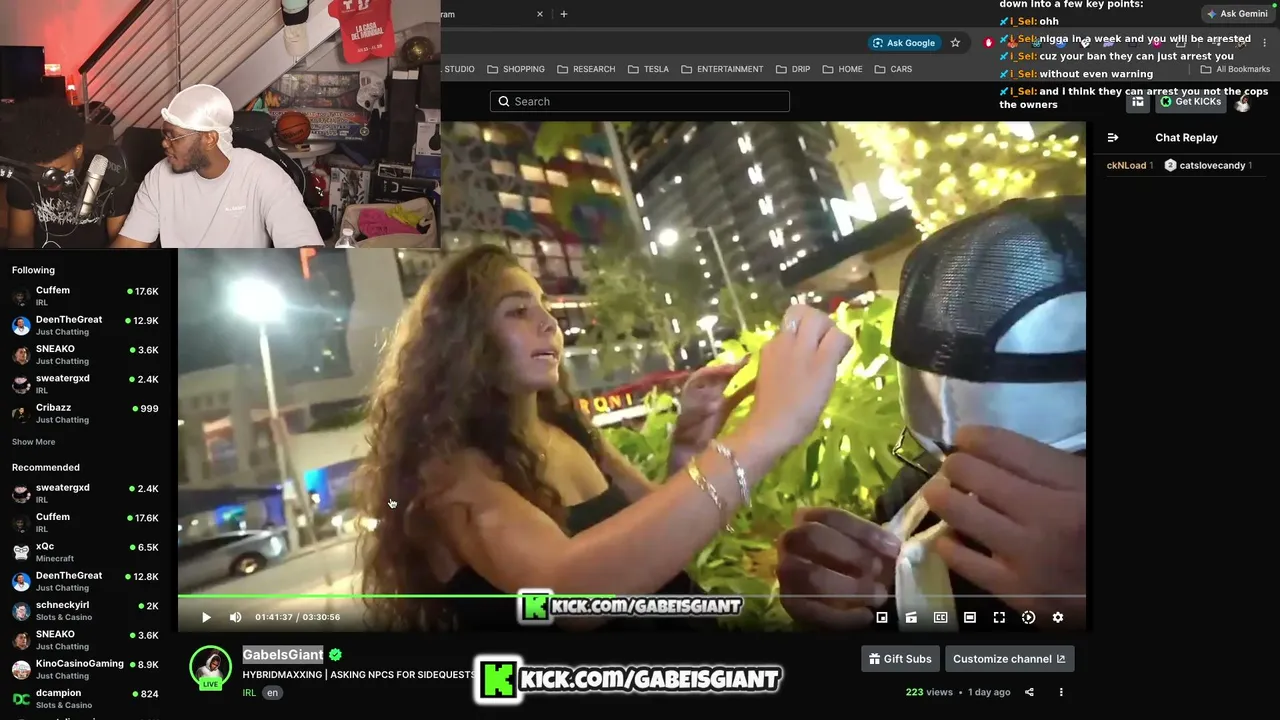This screenshot has width=1280, height=720.
Task: Click Ask Google in the address bar
Action: pyautogui.click(x=904, y=43)
